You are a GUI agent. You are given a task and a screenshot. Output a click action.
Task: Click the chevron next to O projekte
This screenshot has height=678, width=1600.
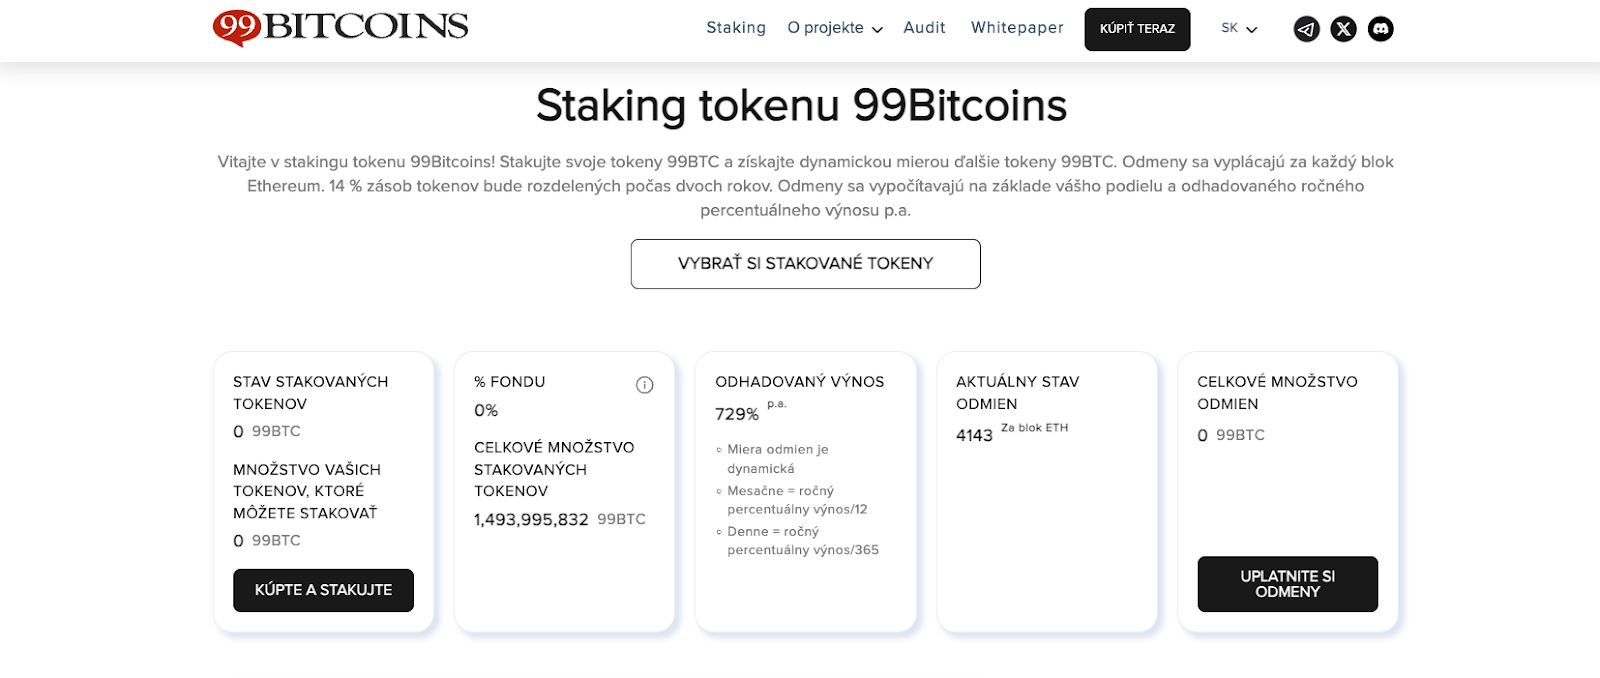click(x=877, y=30)
